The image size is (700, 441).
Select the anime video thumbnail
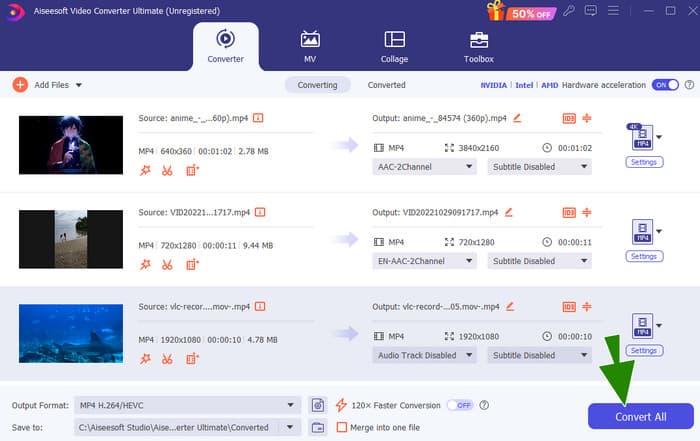tap(71, 145)
